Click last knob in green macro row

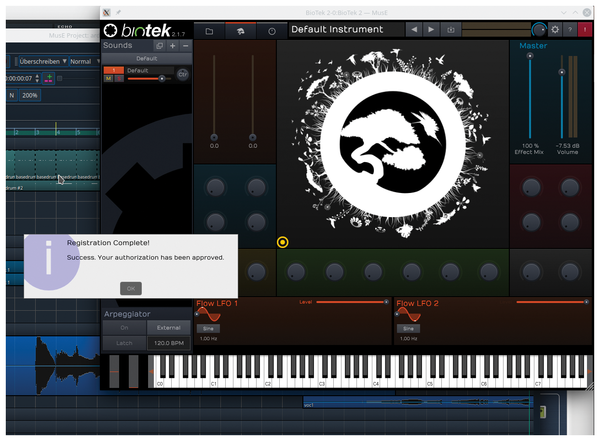click(x=489, y=271)
